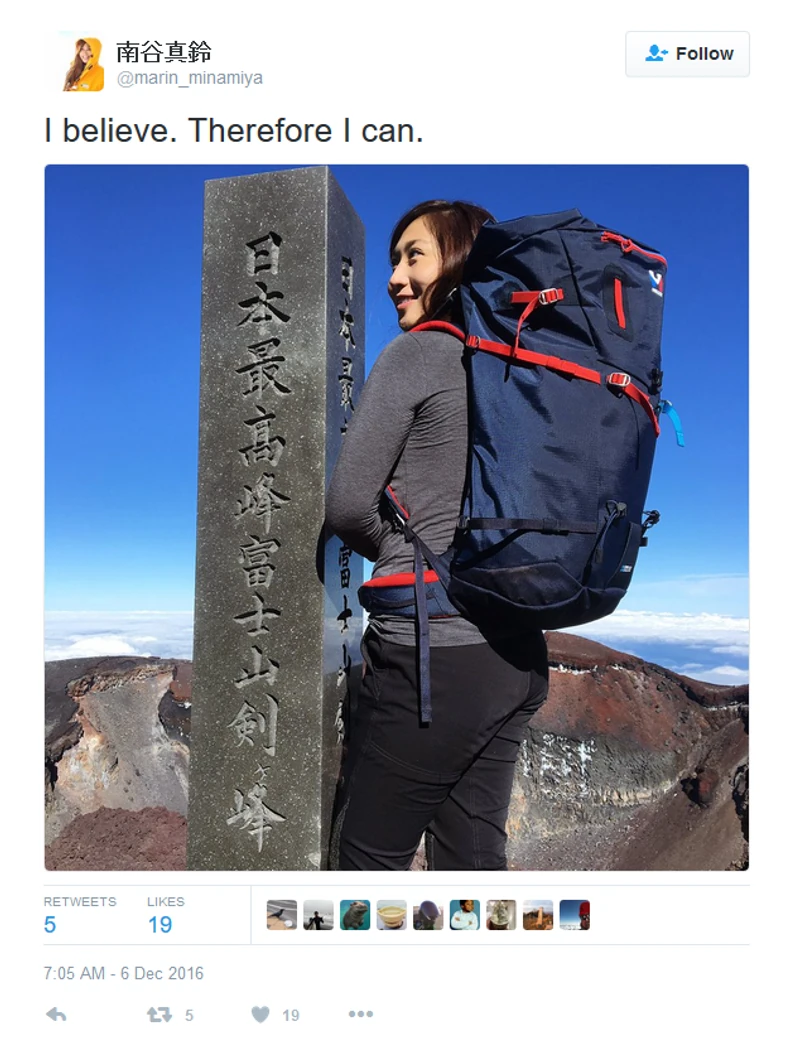
Task: Open the desert rock tower avatar
Action: pyautogui.click(x=538, y=915)
